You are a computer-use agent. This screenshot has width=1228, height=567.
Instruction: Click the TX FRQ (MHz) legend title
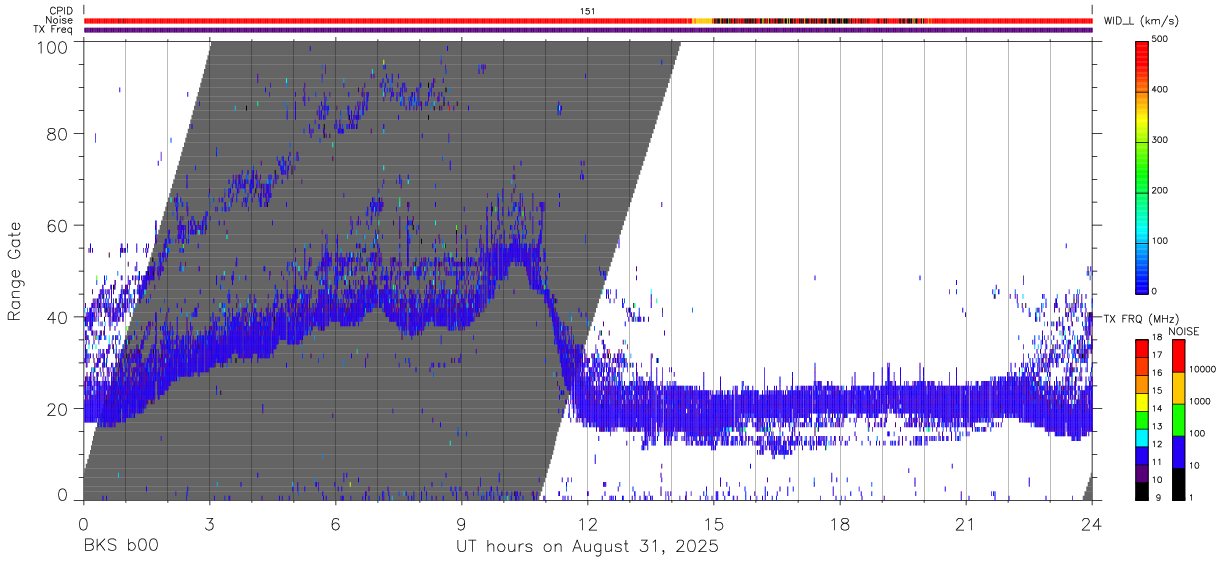click(1141, 318)
